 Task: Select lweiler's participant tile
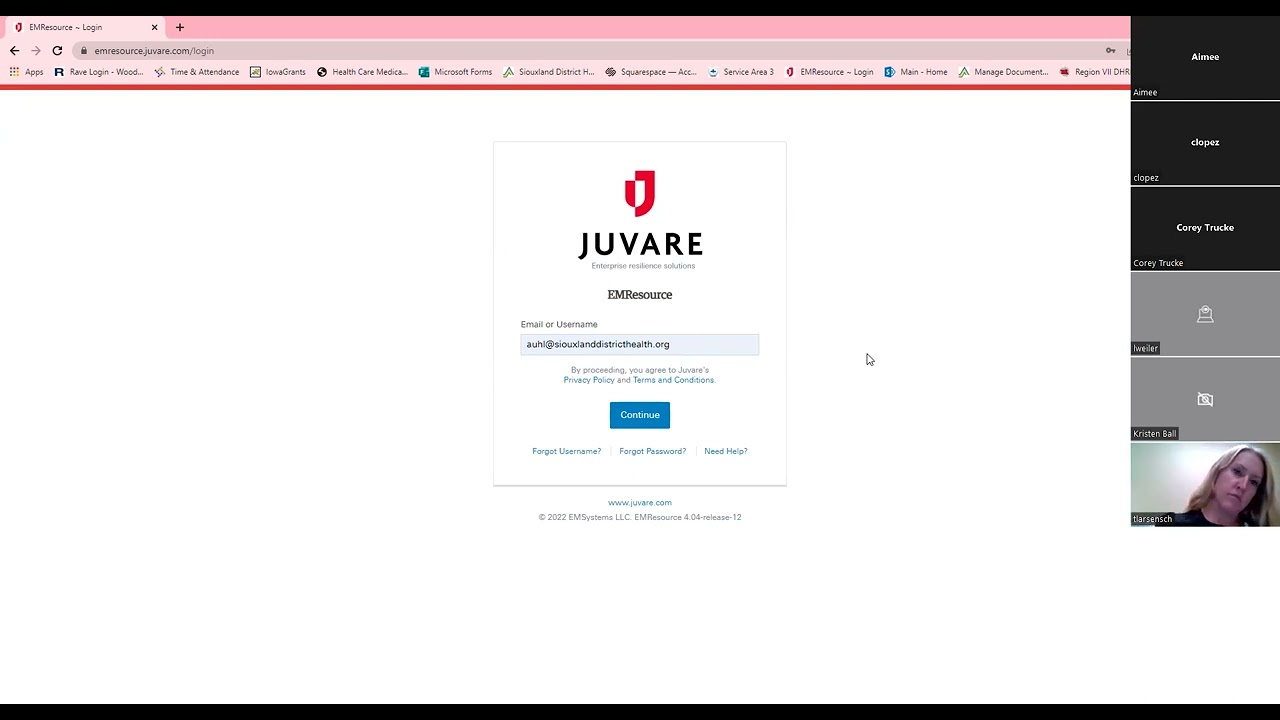[x=1205, y=314]
